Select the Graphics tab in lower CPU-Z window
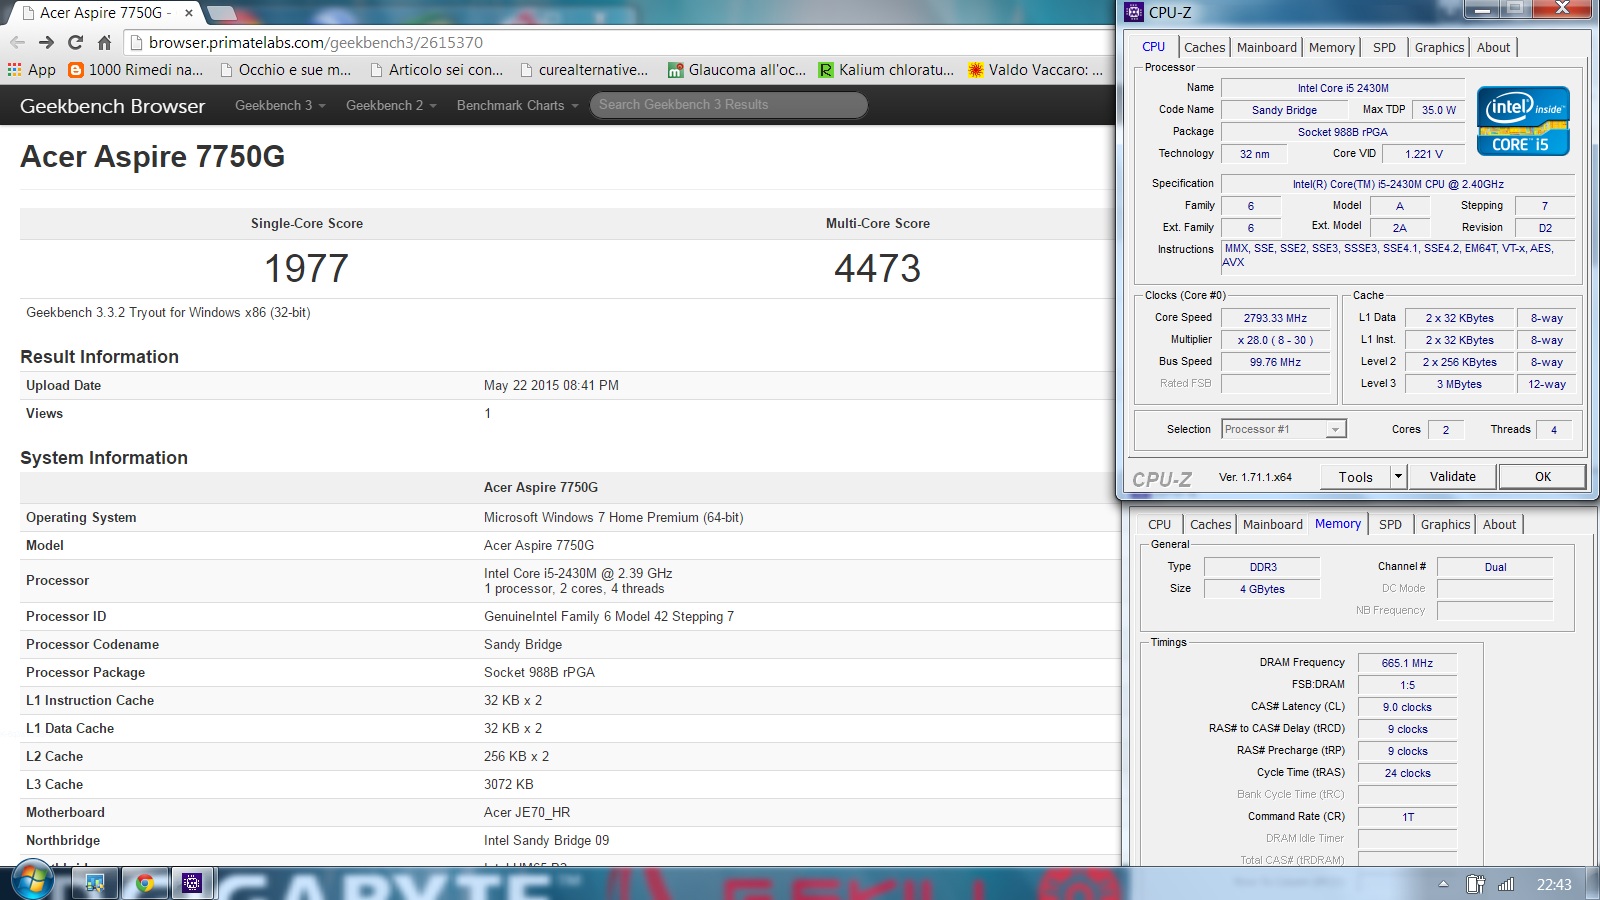The width and height of the screenshot is (1600, 900). coord(1446,524)
